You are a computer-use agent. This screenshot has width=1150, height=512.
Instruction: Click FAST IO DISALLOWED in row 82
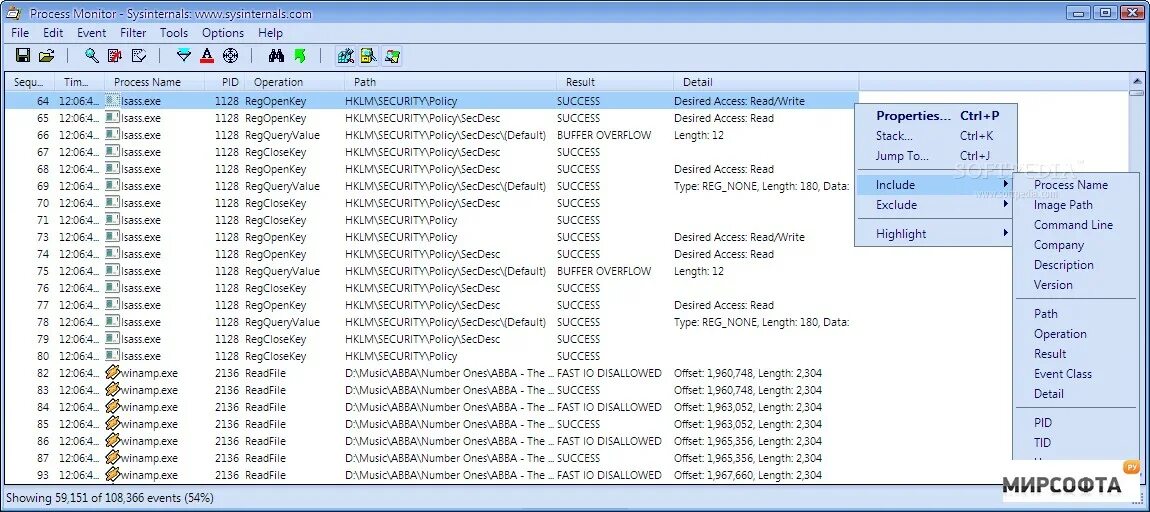(609, 373)
